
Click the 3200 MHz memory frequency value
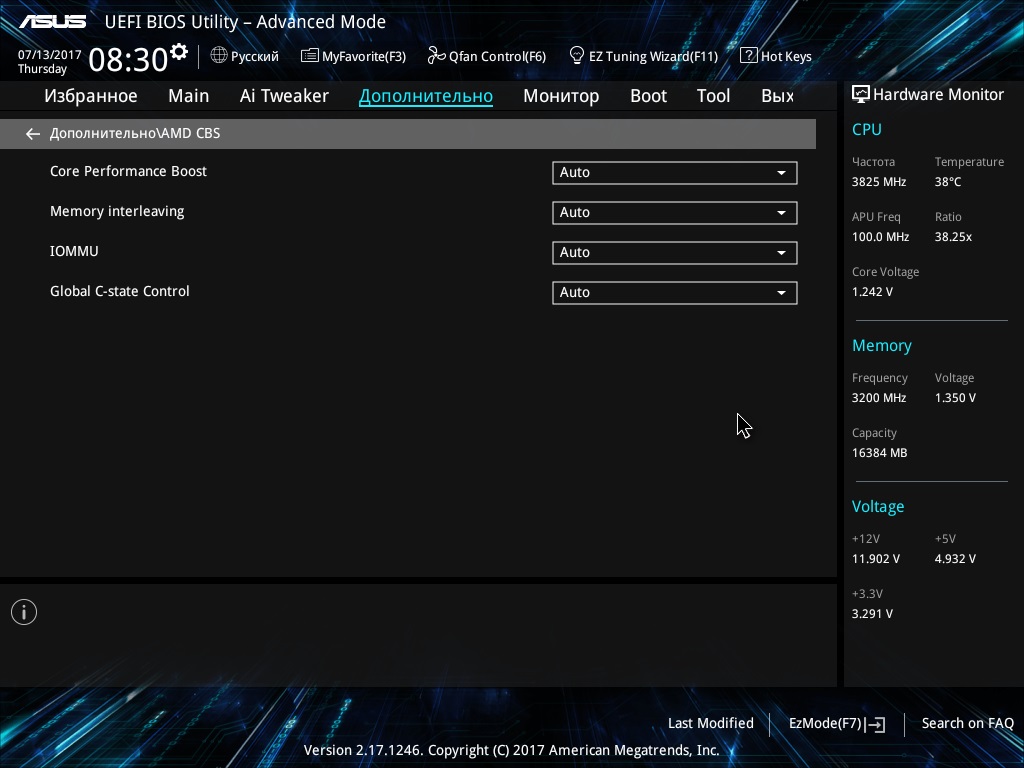coord(879,398)
